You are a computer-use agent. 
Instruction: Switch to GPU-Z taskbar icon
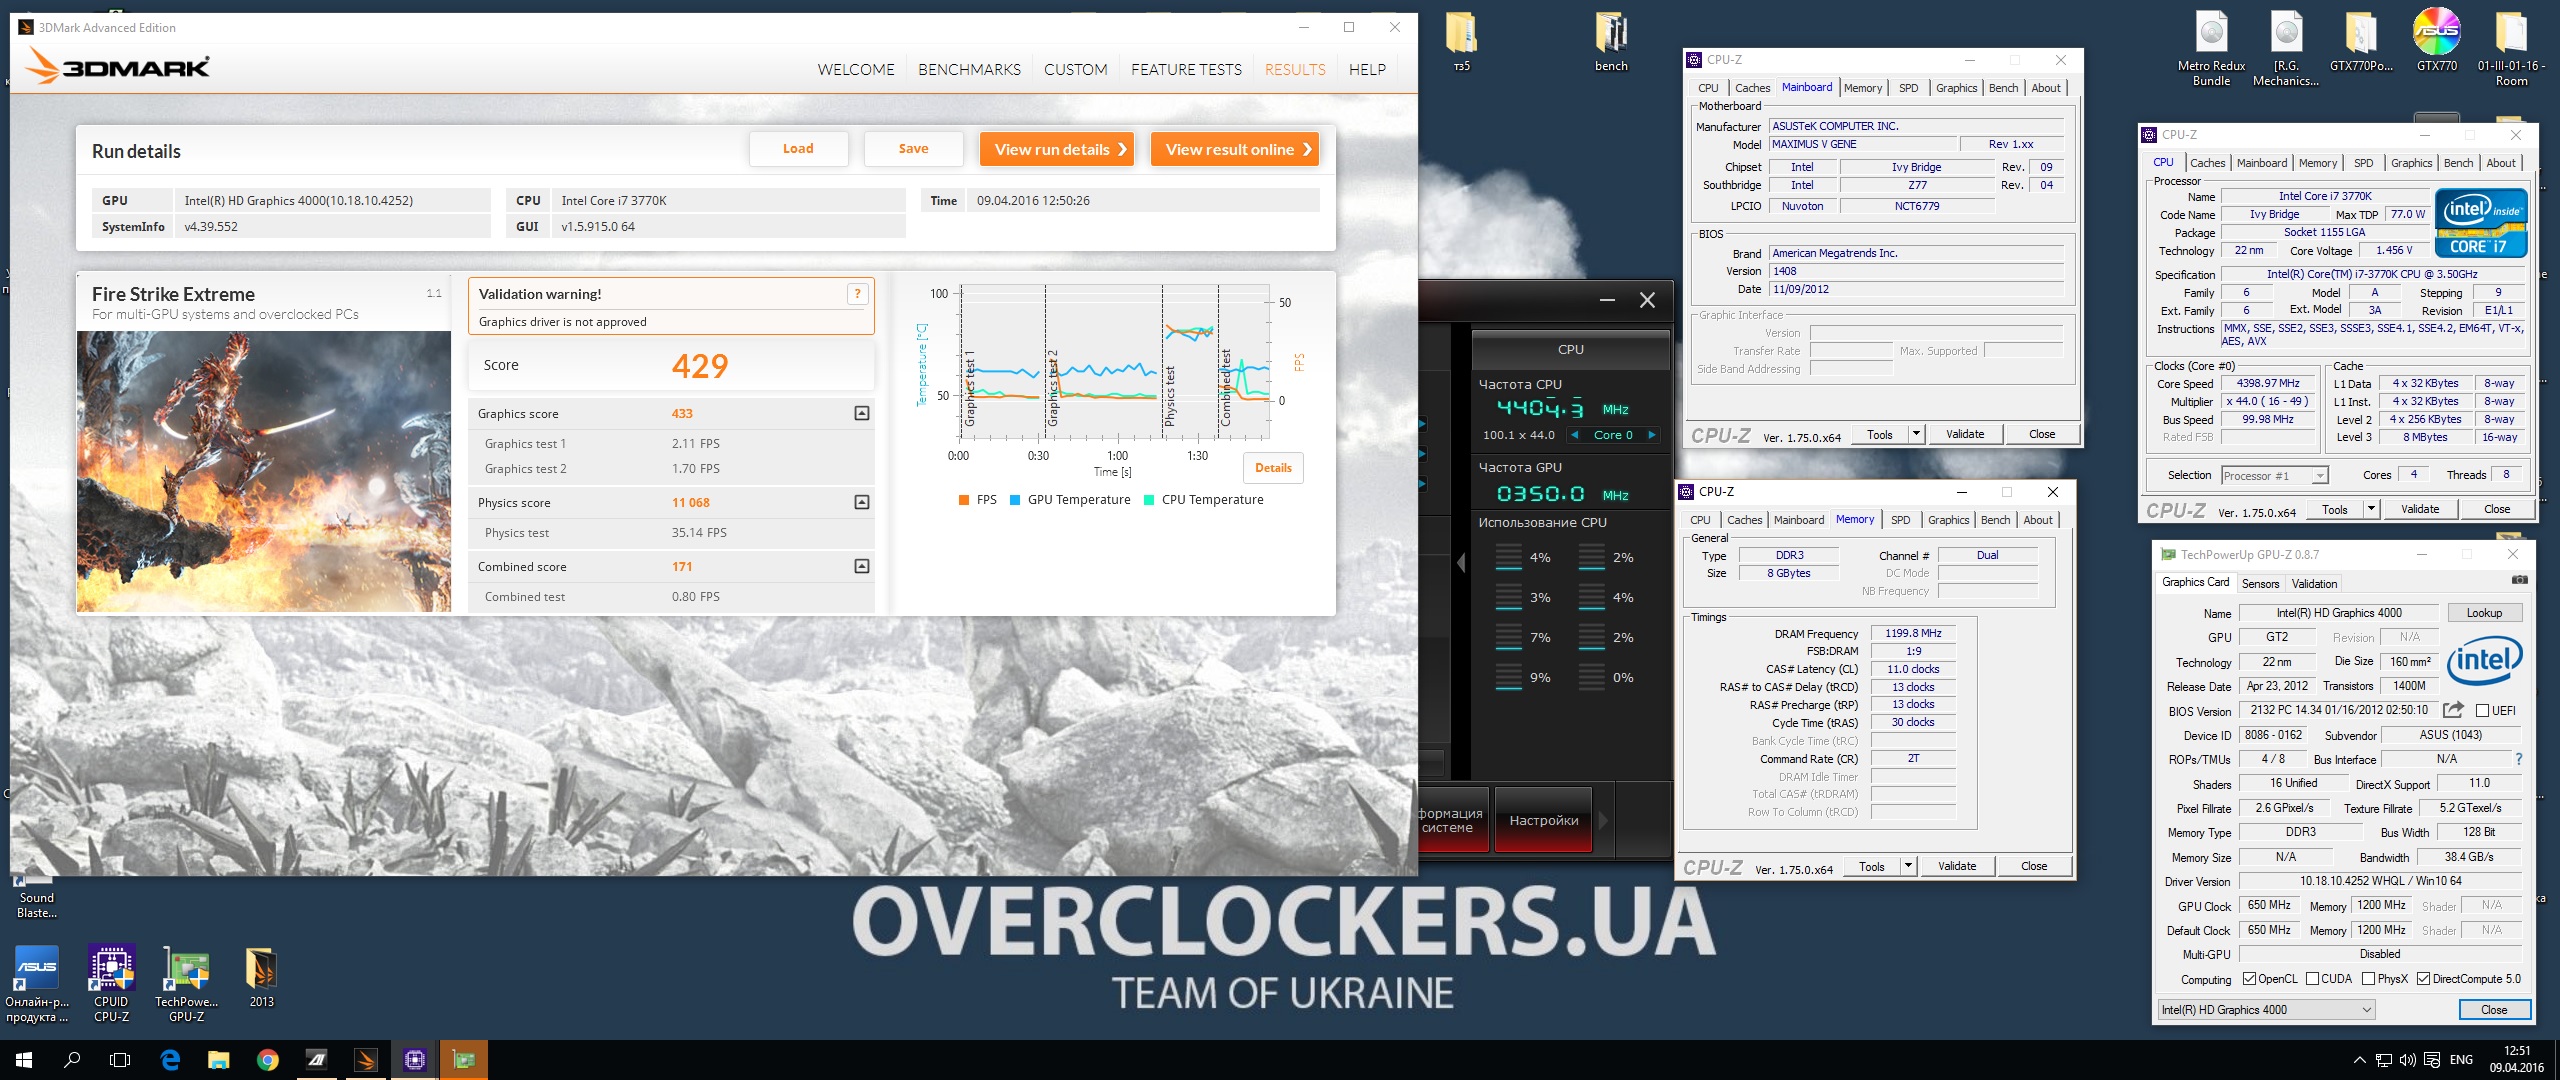pos(463,1060)
